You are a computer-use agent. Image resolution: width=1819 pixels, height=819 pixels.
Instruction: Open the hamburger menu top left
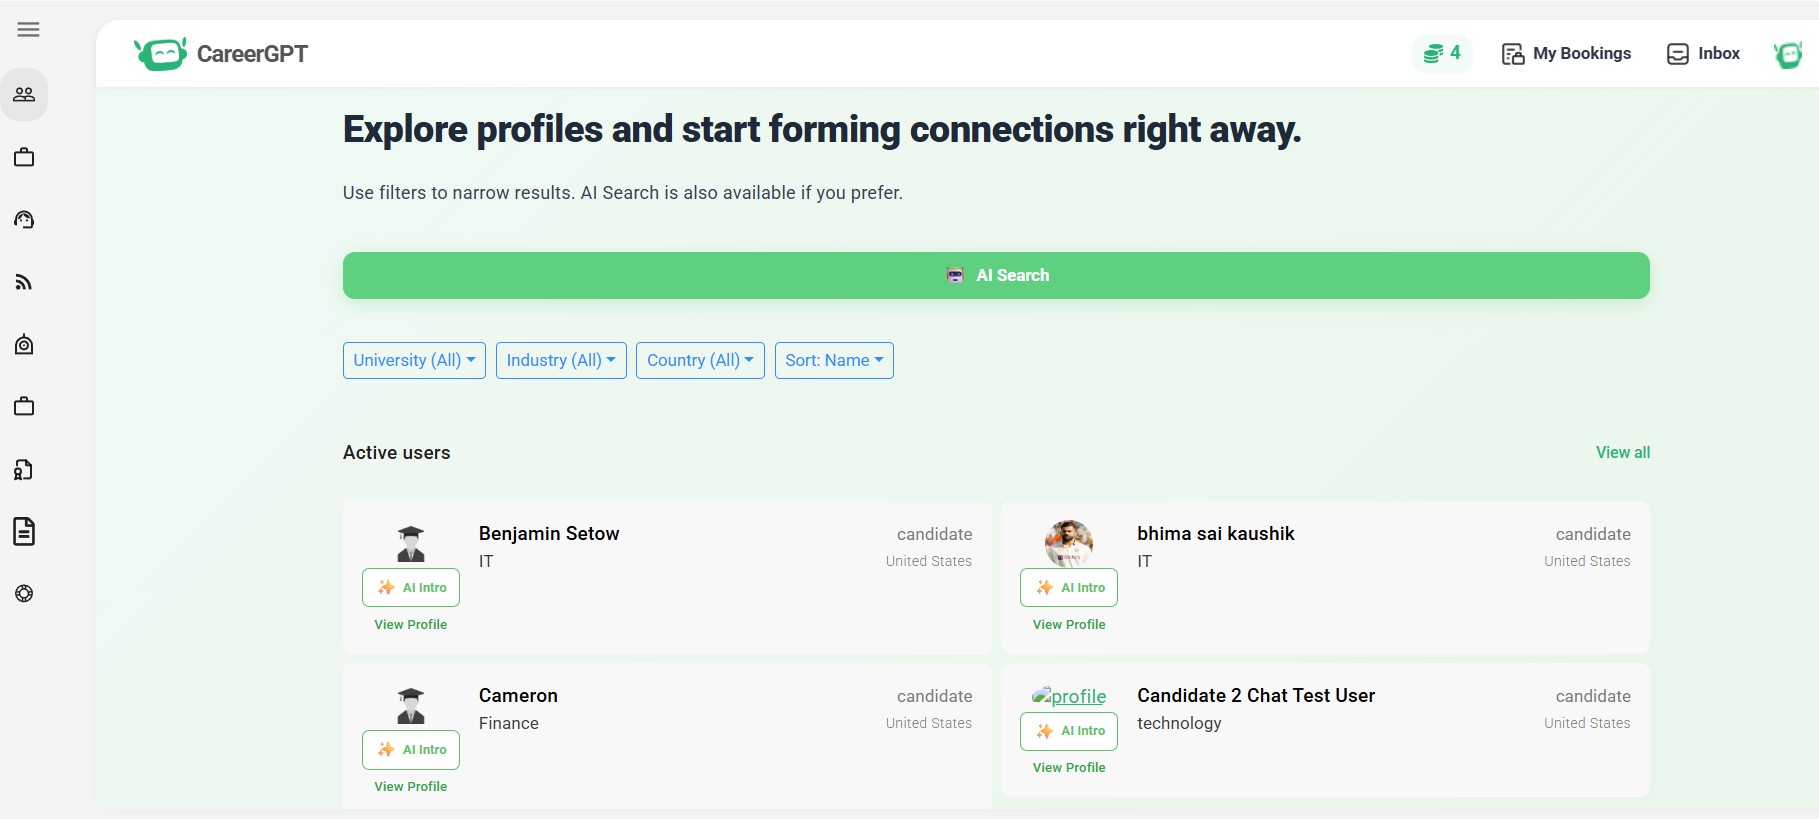point(28,29)
